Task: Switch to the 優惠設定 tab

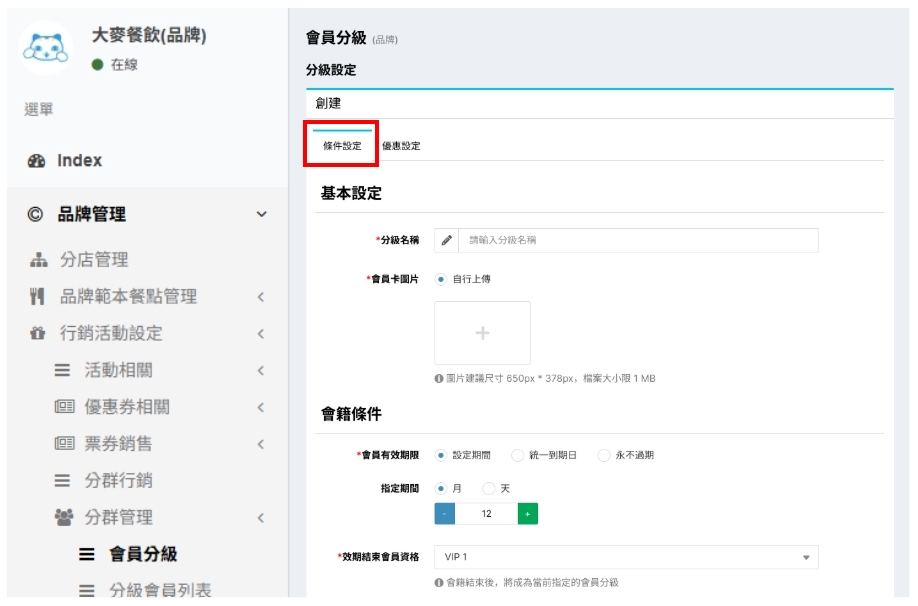Action: click(x=401, y=146)
